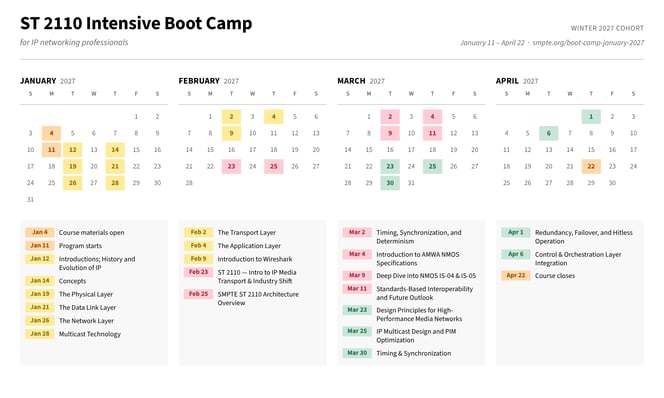
Task: Pick orange day 22 in April grid
Action: tap(591, 166)
